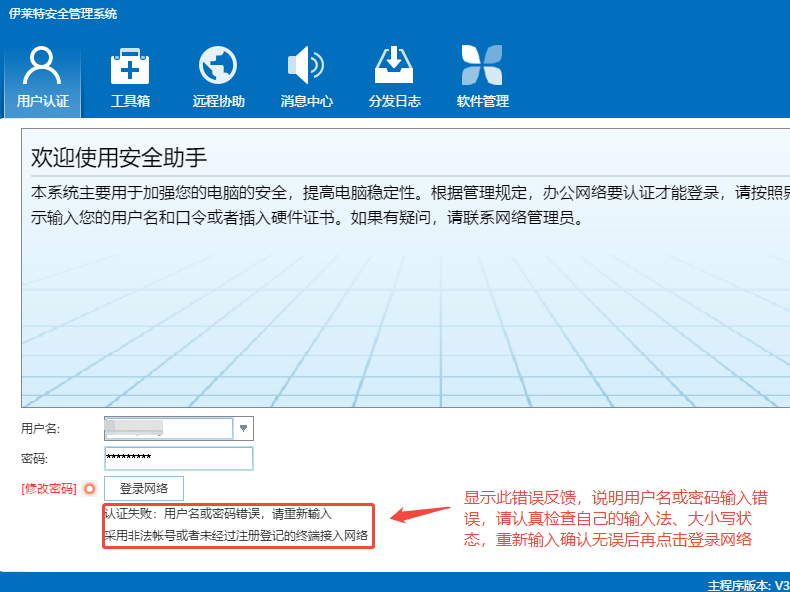The width and height of the screenshot is (790, 592).
Task: Click the 认证失败 error message line
Action: click(x=218, y=514)
